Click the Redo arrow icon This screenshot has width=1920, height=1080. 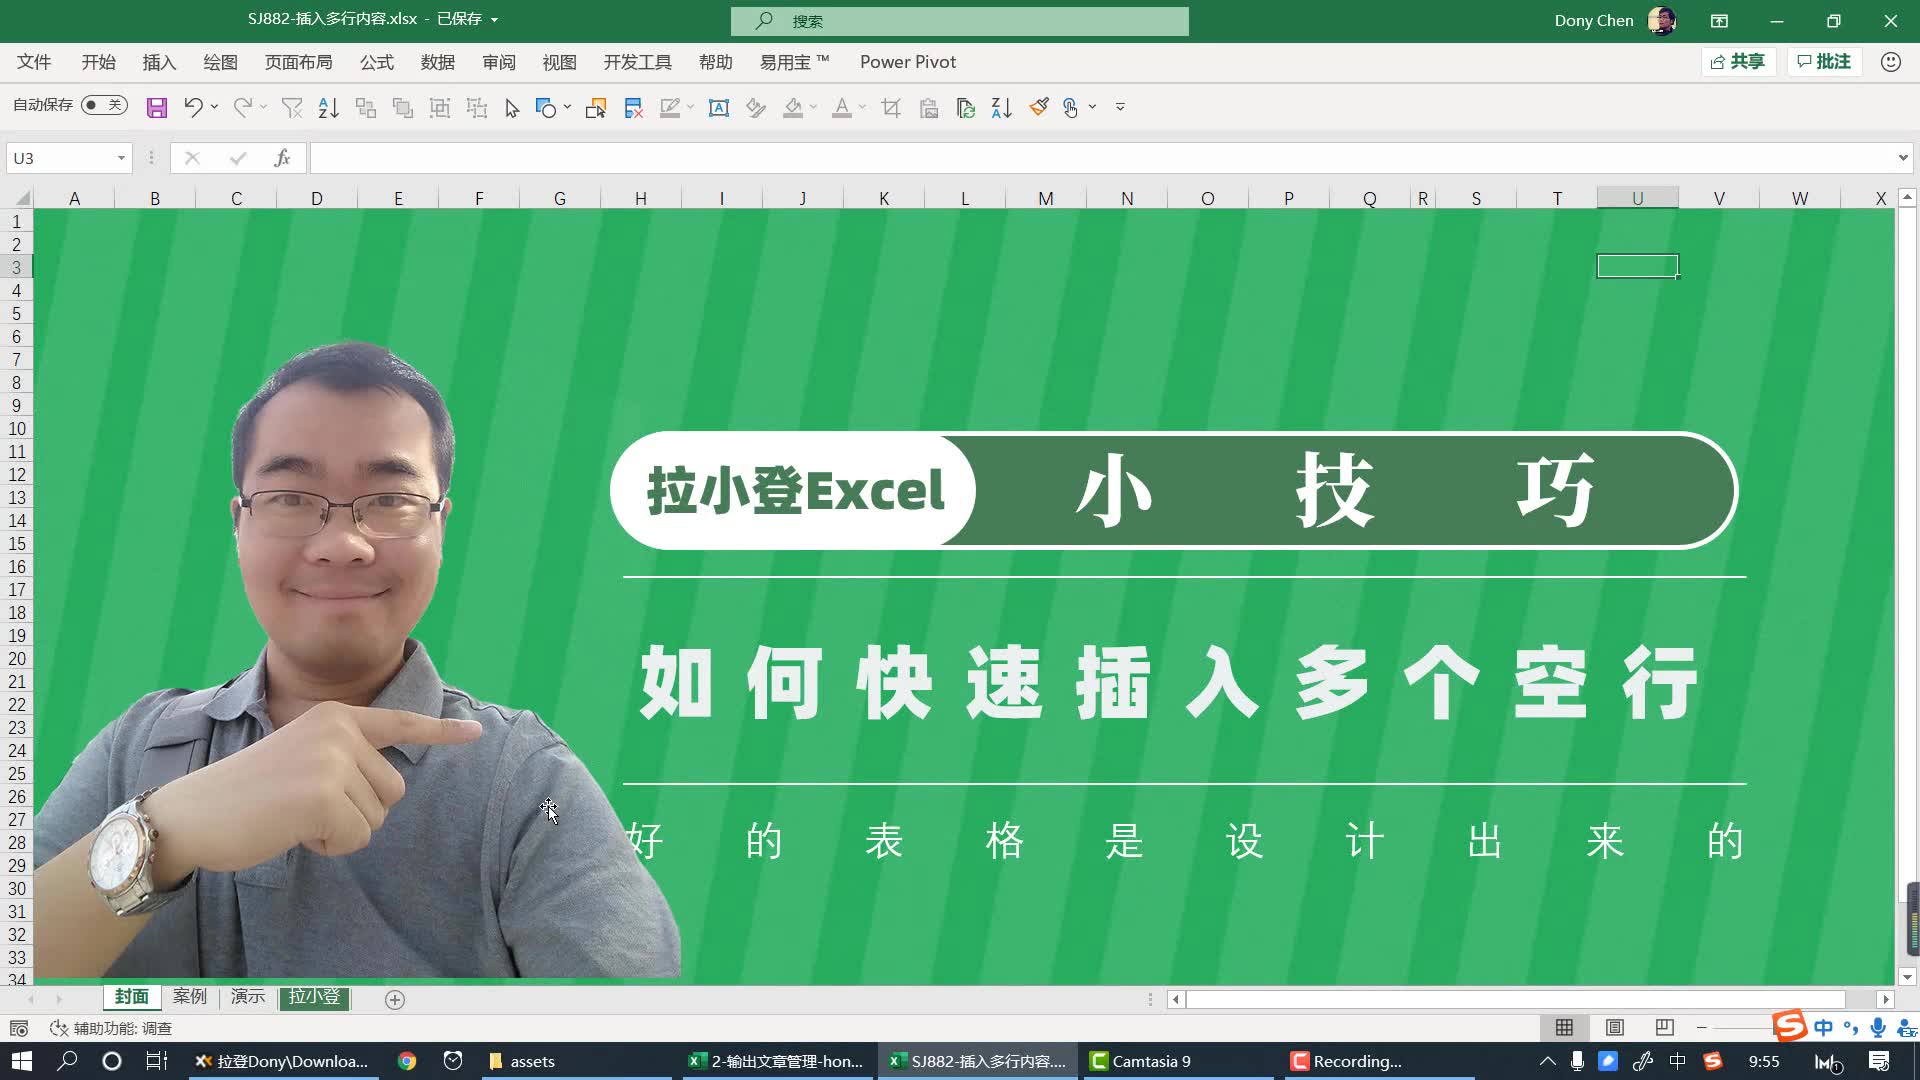click(x=242, y=108)
